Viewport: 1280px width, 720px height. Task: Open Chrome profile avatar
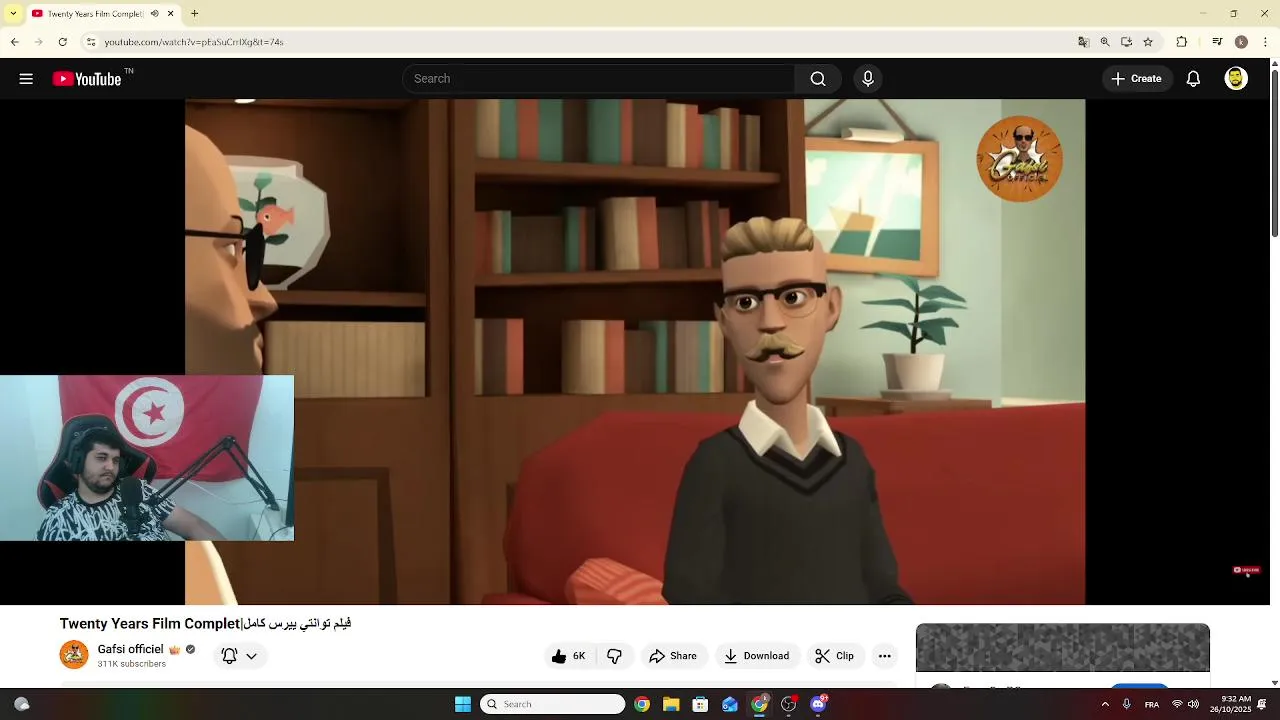(1241, 42)
